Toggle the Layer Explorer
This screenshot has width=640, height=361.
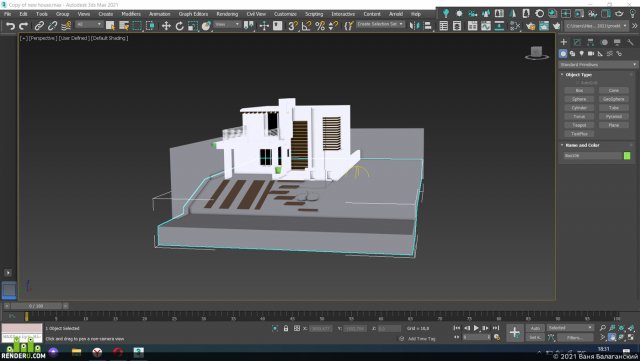pos(457,26)
